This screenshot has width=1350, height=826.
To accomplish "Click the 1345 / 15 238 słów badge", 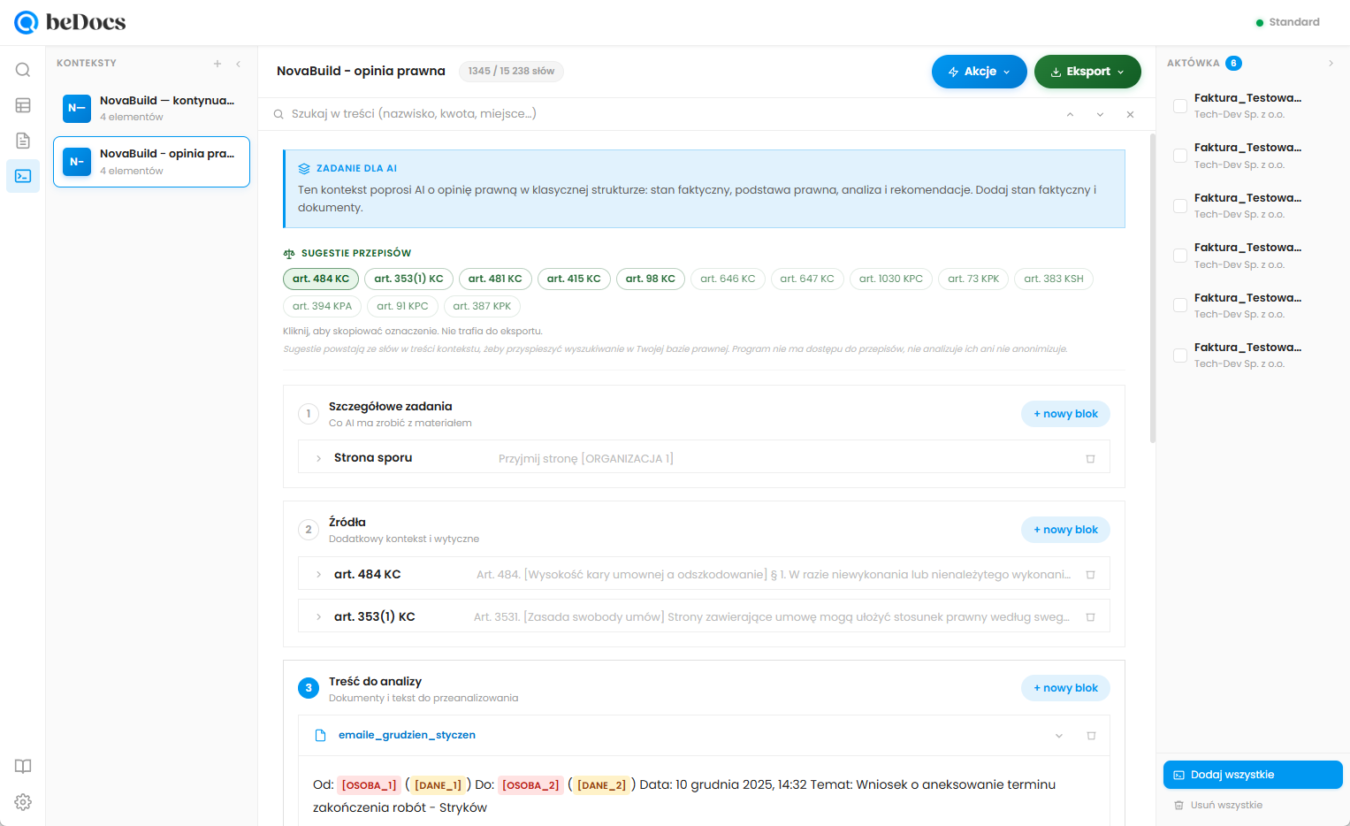I will pyautogui.click(x=512, y=71).
